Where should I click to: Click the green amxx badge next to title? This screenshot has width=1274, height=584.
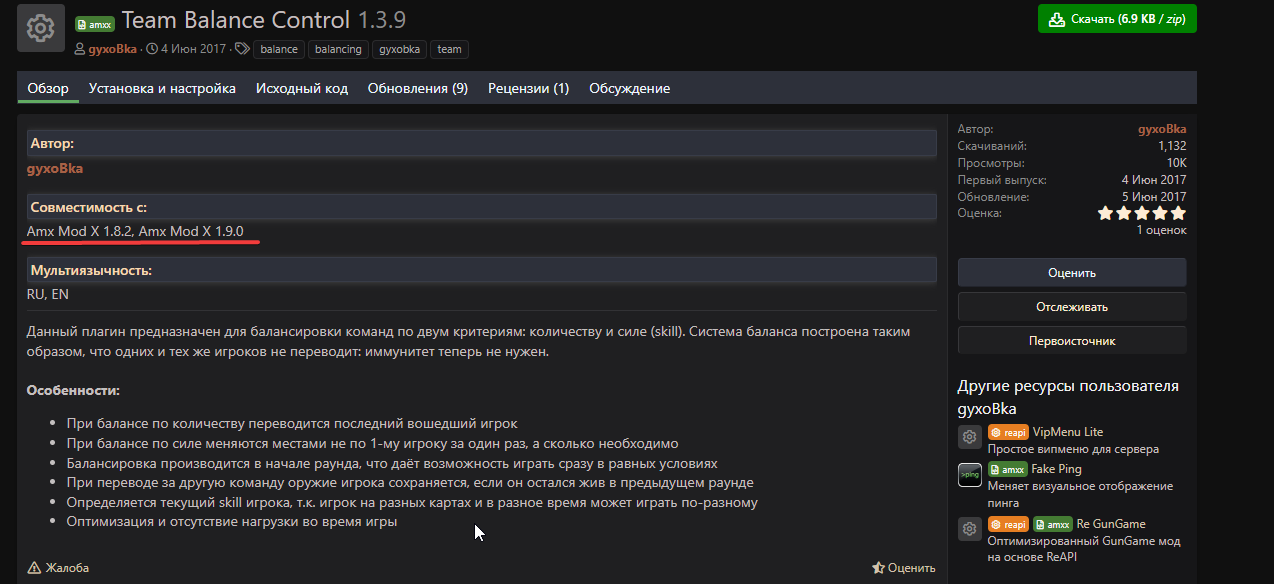pyautogui.click(x=95, y=23)
